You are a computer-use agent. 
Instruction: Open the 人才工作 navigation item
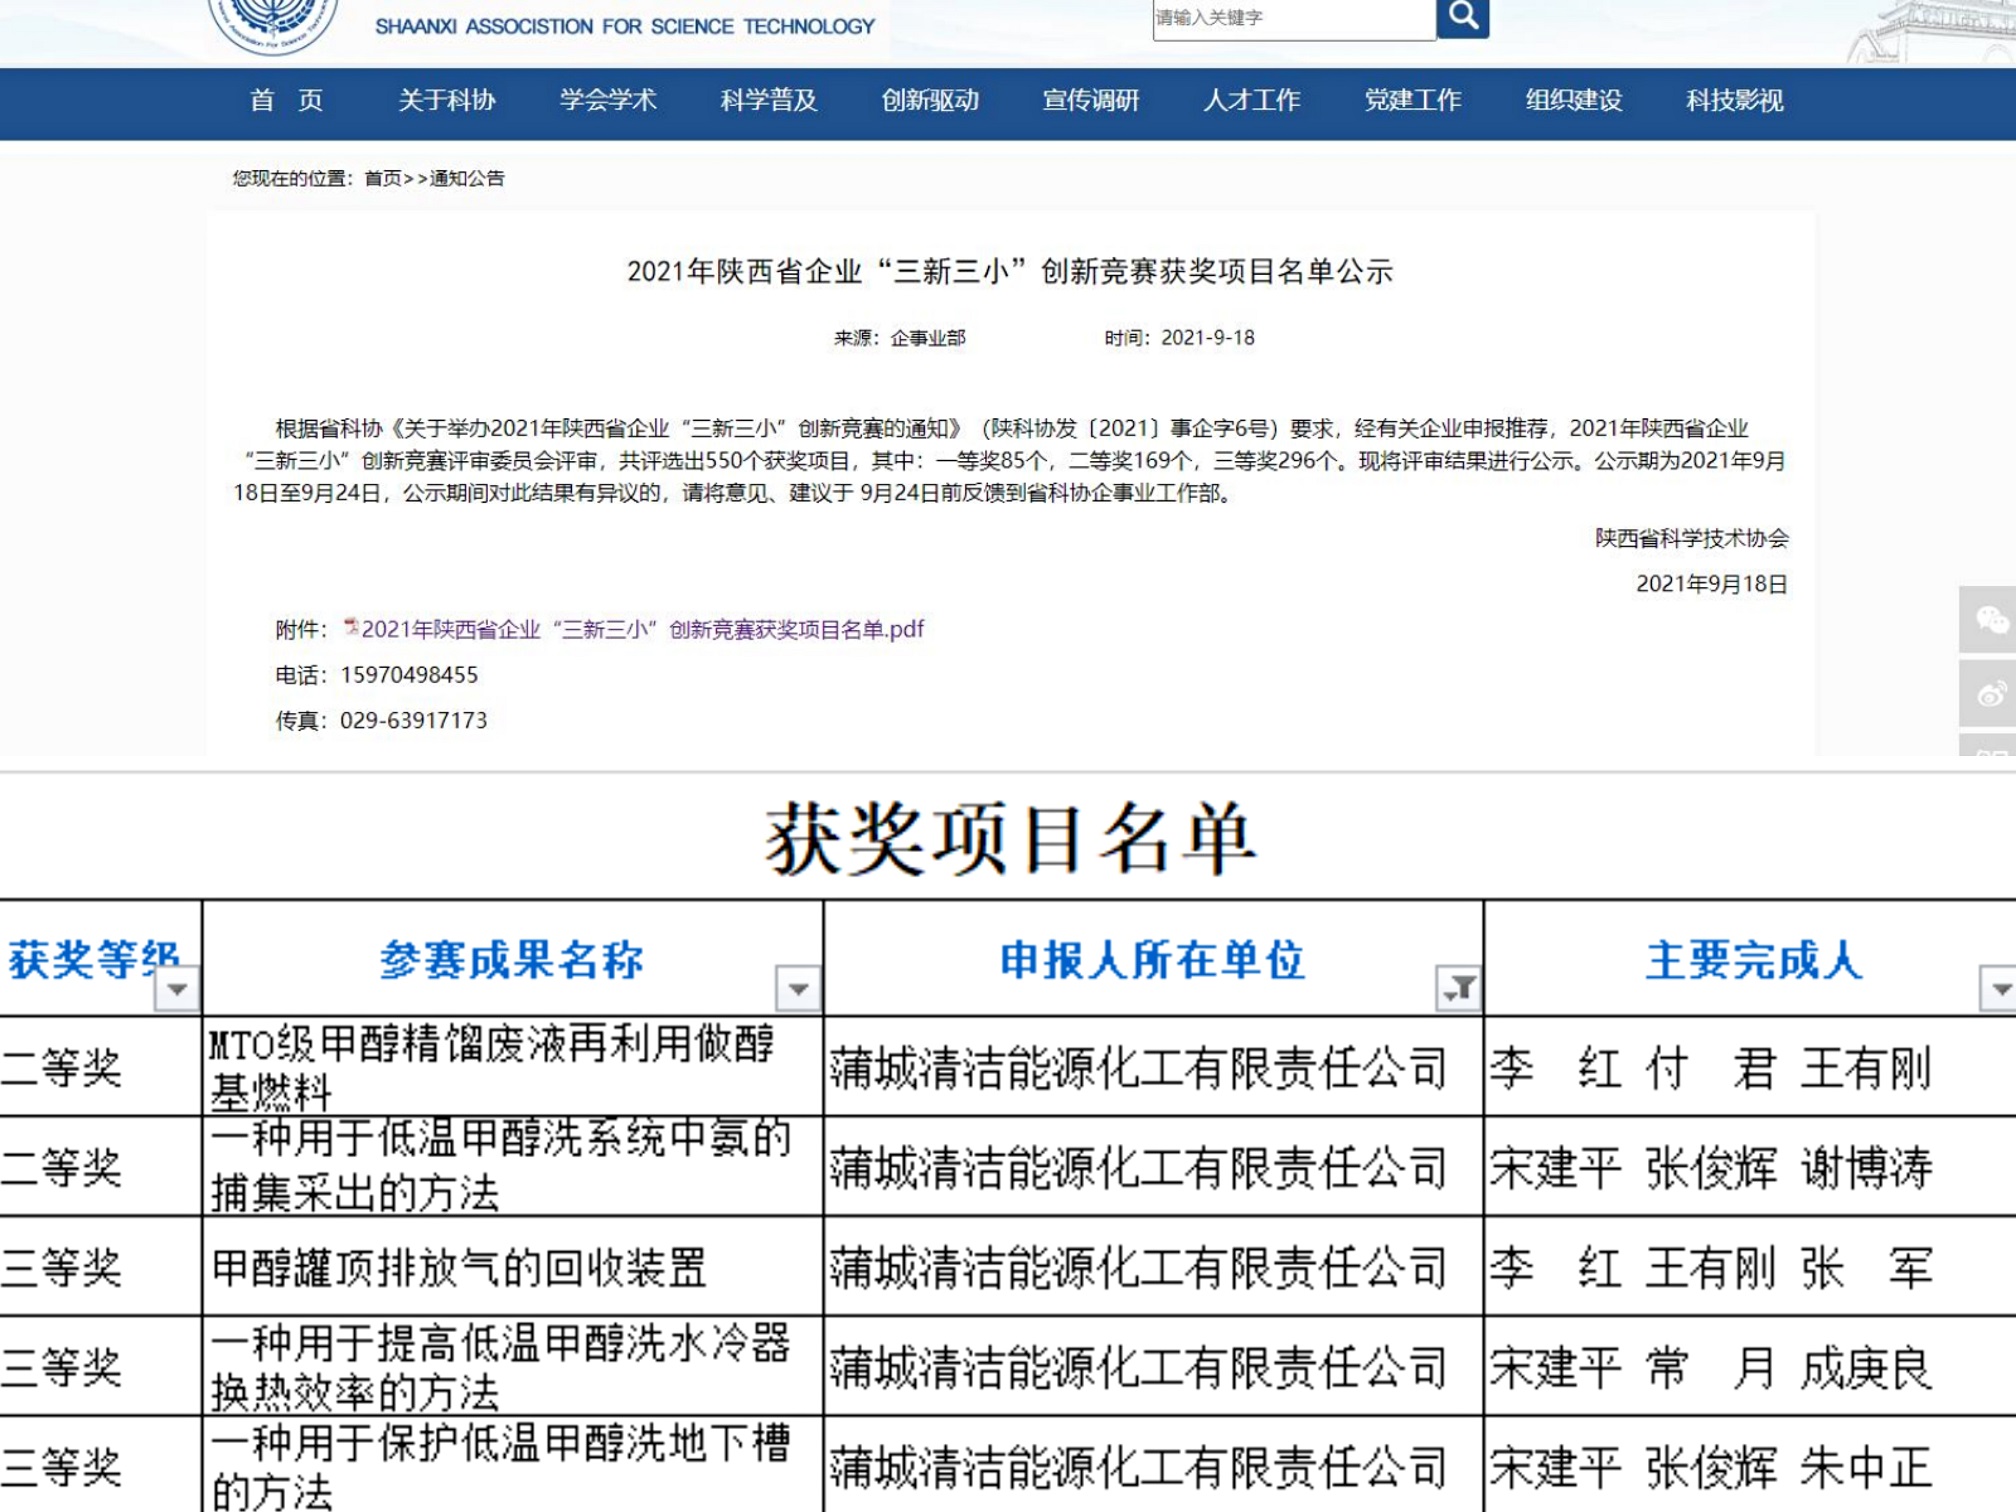coord(1252,100)
